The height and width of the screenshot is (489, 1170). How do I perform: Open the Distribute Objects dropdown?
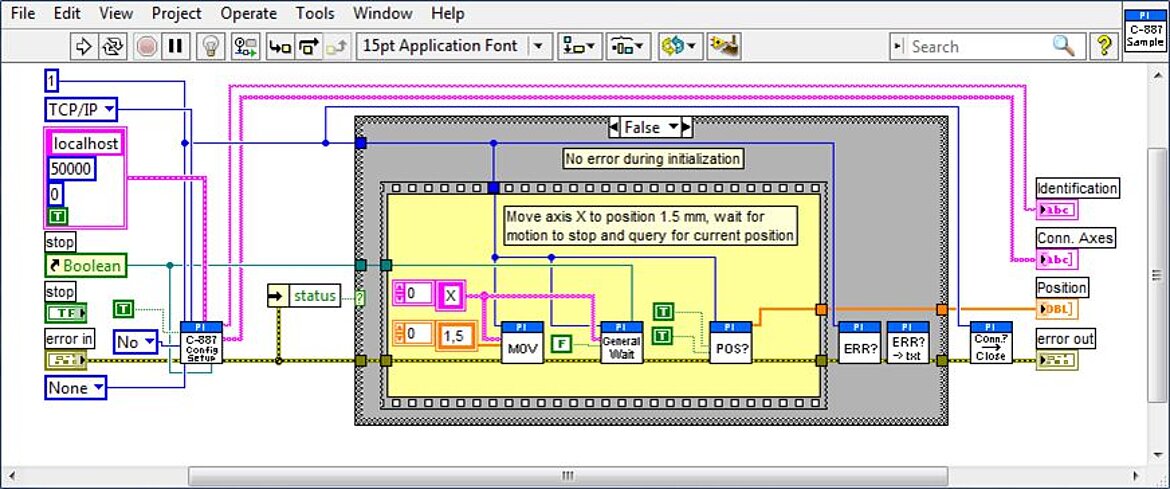pos(629,46)
